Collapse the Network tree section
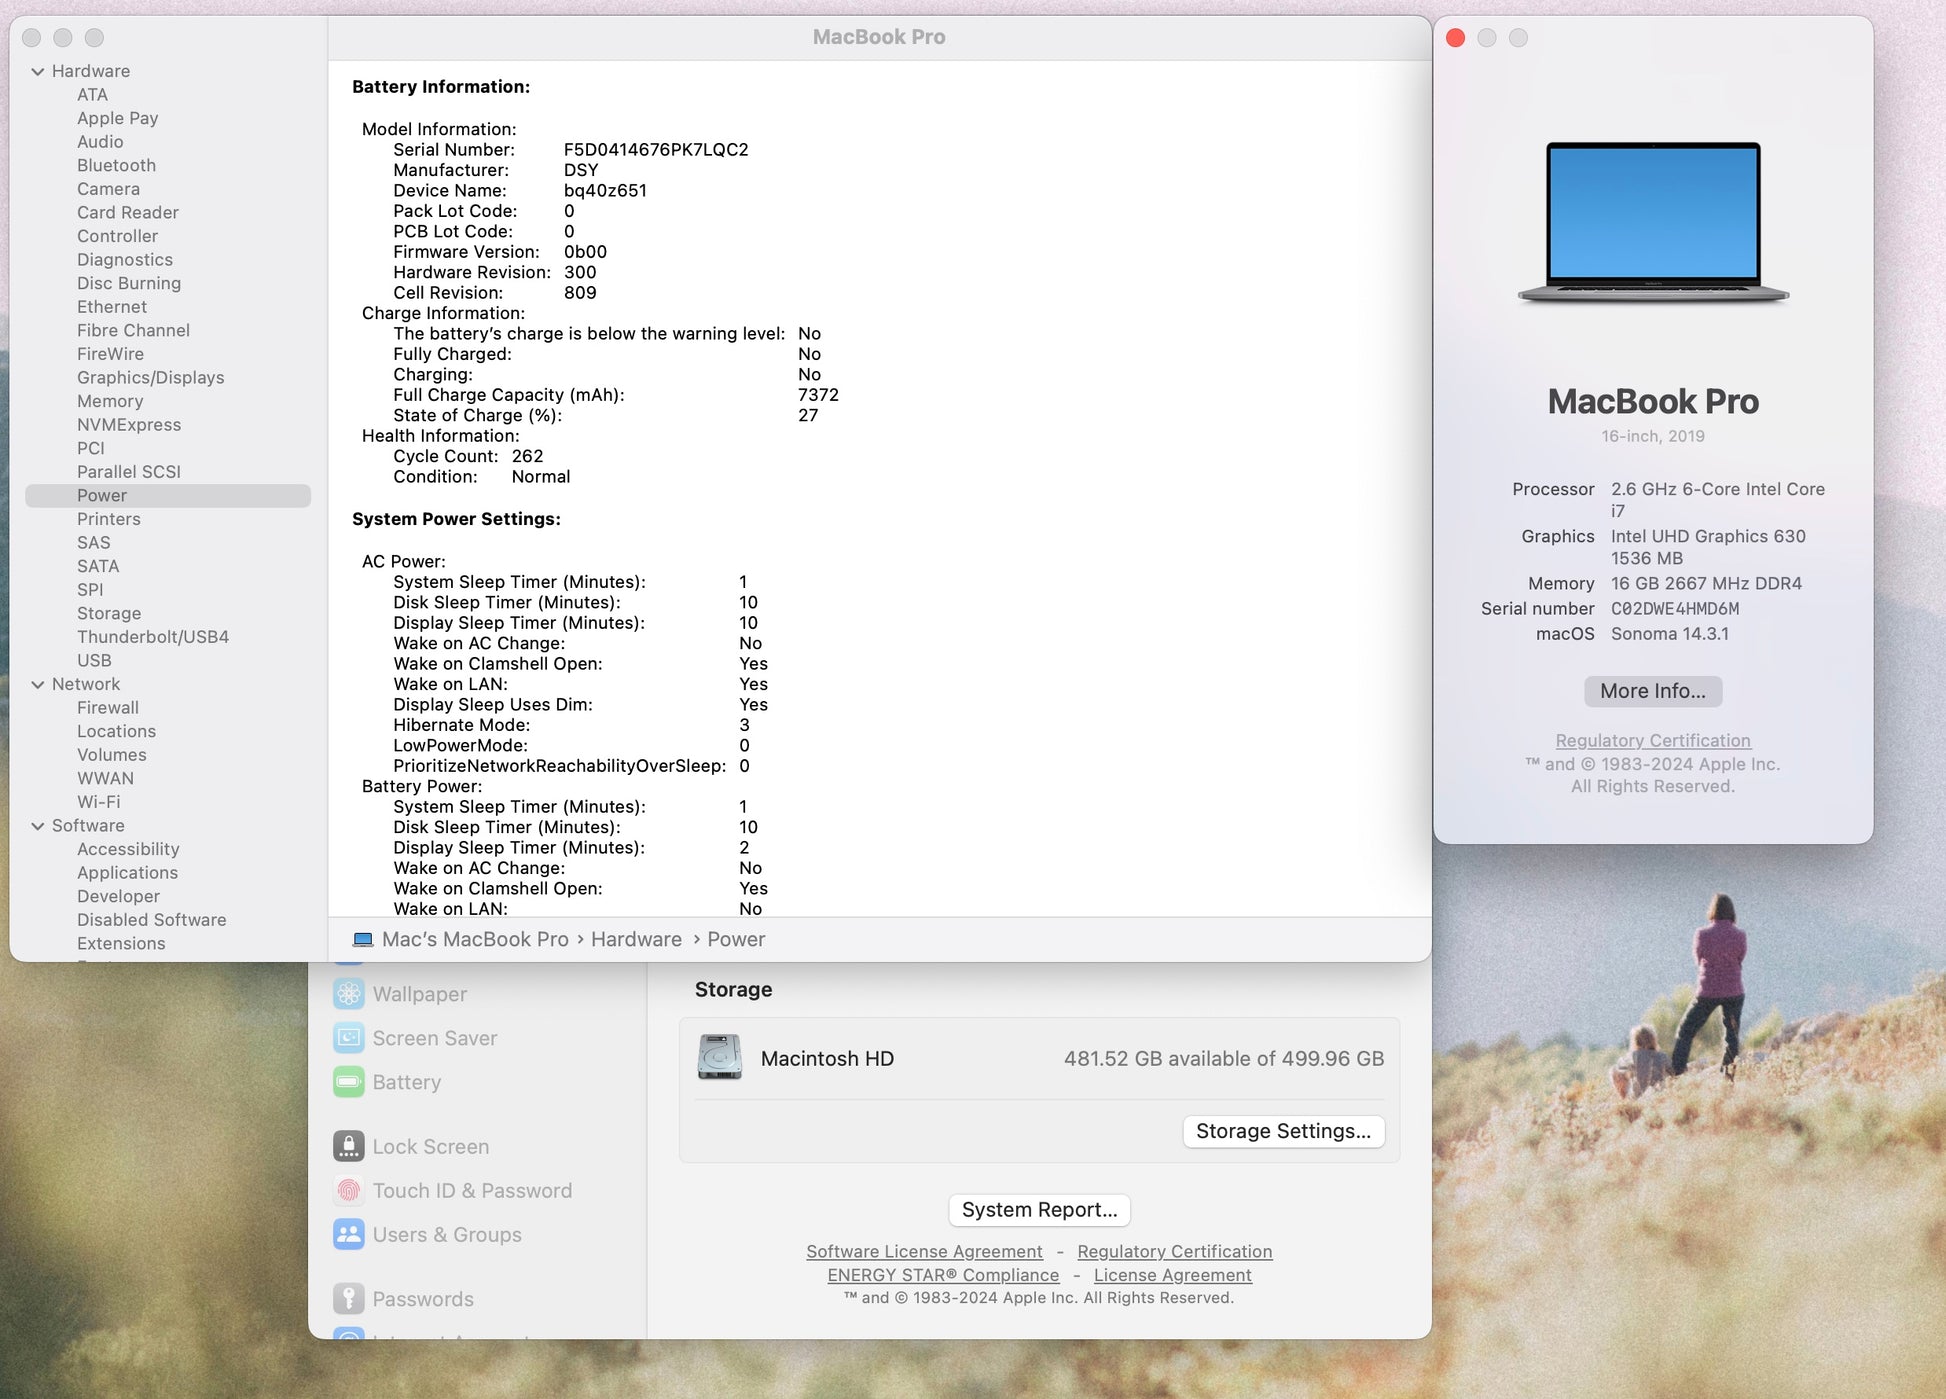 click(38, 684)
